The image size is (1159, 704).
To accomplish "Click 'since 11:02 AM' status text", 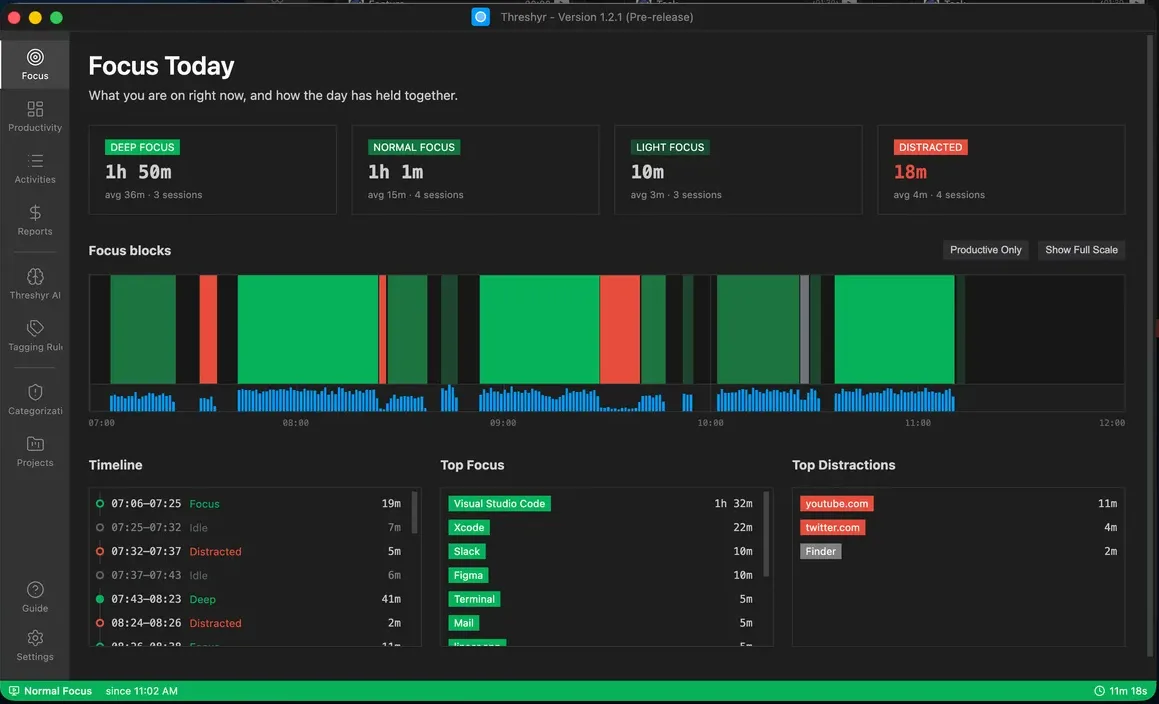I will point(141,691).
